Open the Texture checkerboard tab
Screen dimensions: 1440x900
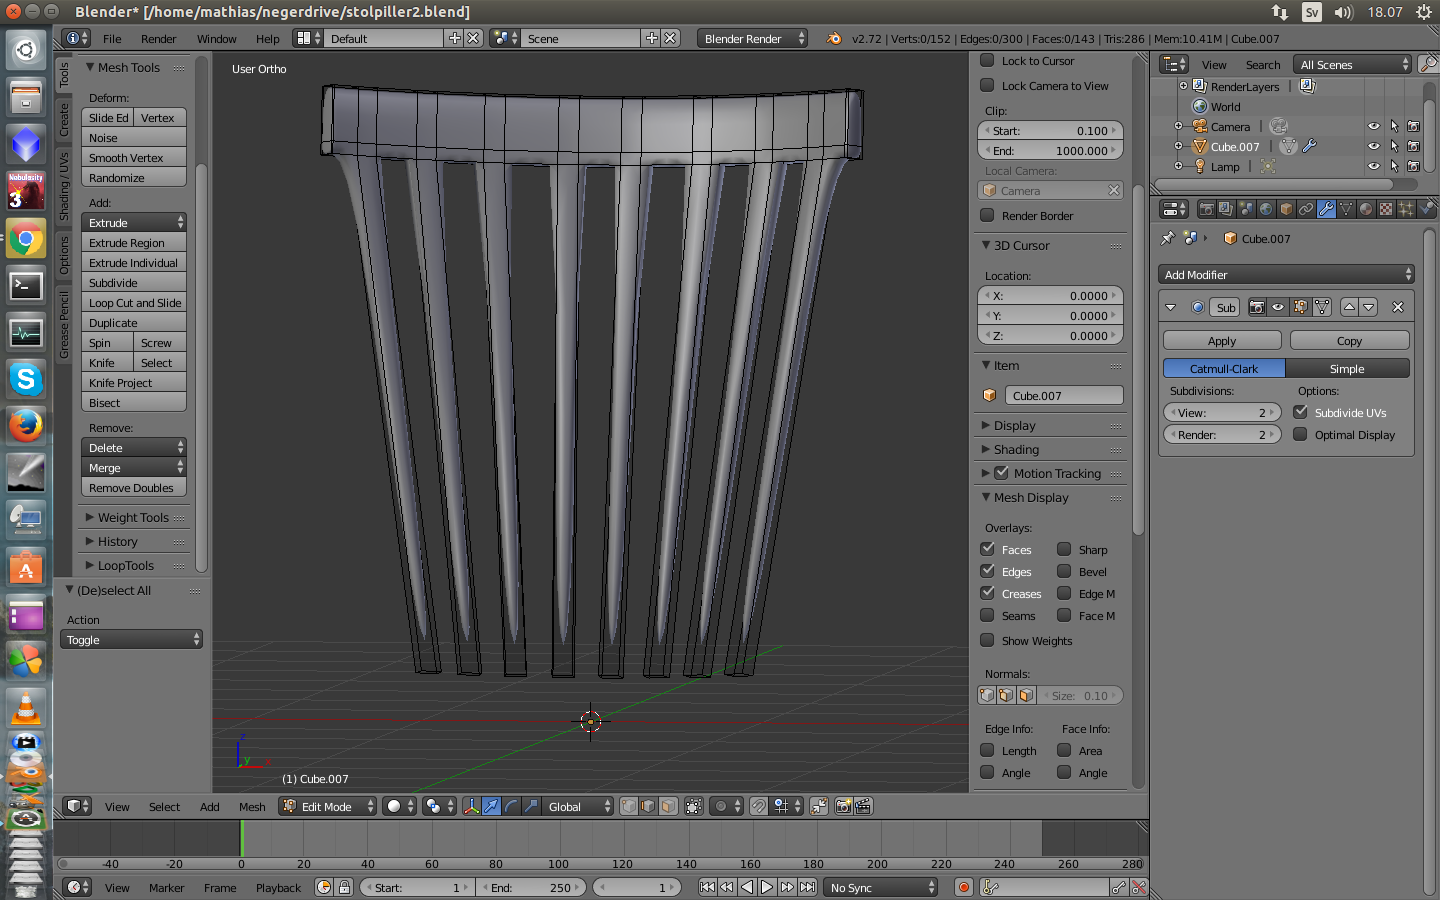(1386, 209)
